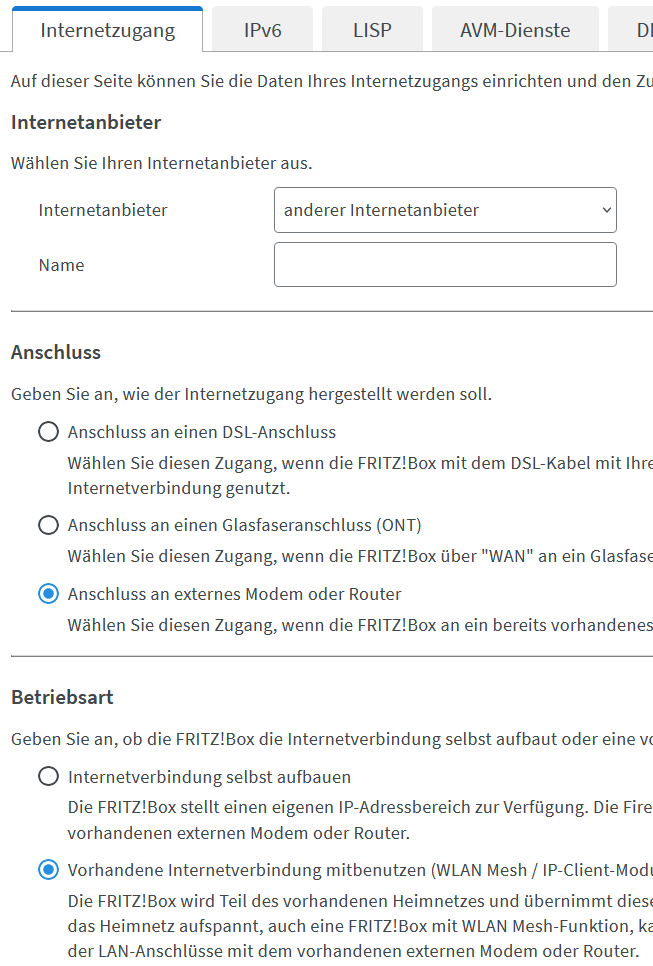Click the text 'Geben Sie an, wie der Internetzugang hergestellt werden soll.'

point(251,394)
